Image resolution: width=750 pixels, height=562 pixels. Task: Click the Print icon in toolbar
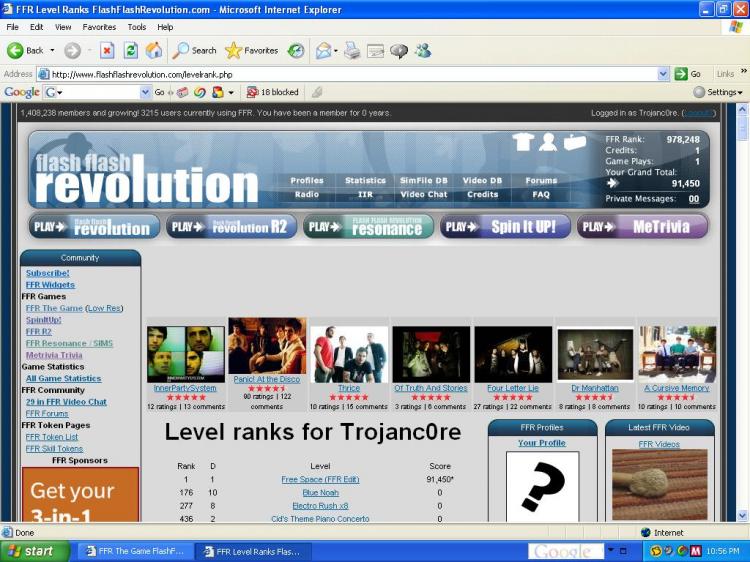[352, 50]
